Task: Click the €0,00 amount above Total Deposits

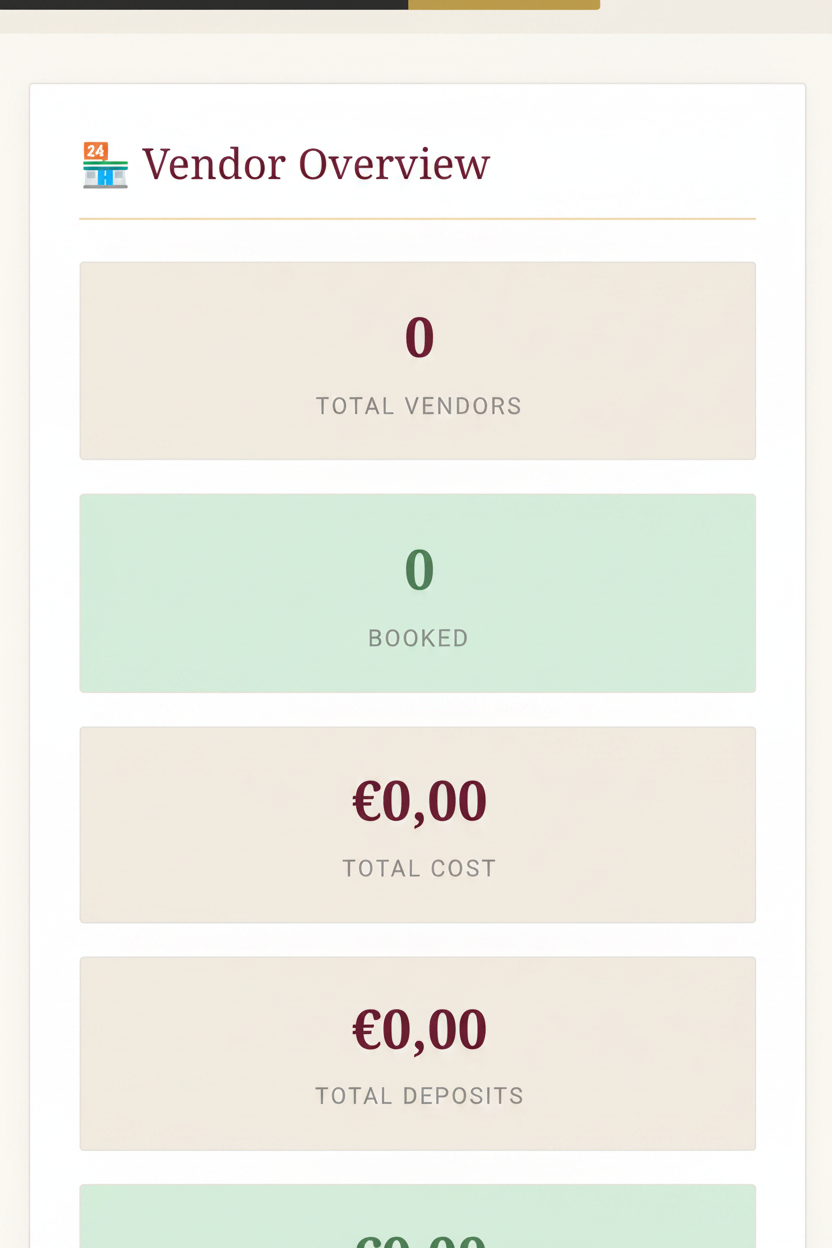Action: coord(419,1030)
